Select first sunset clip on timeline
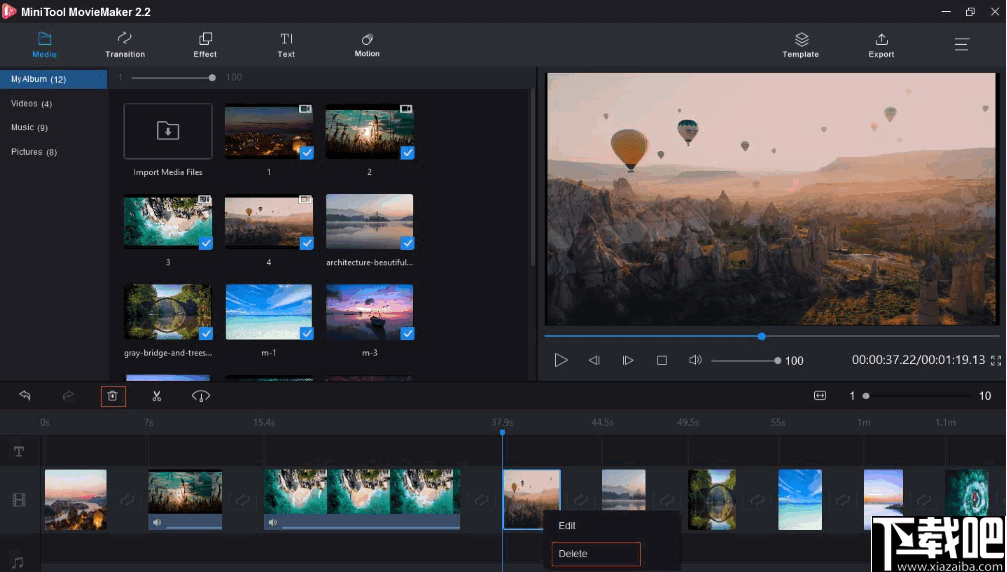The height and width of the screenshot is (572, 1007). pos(76,499)
